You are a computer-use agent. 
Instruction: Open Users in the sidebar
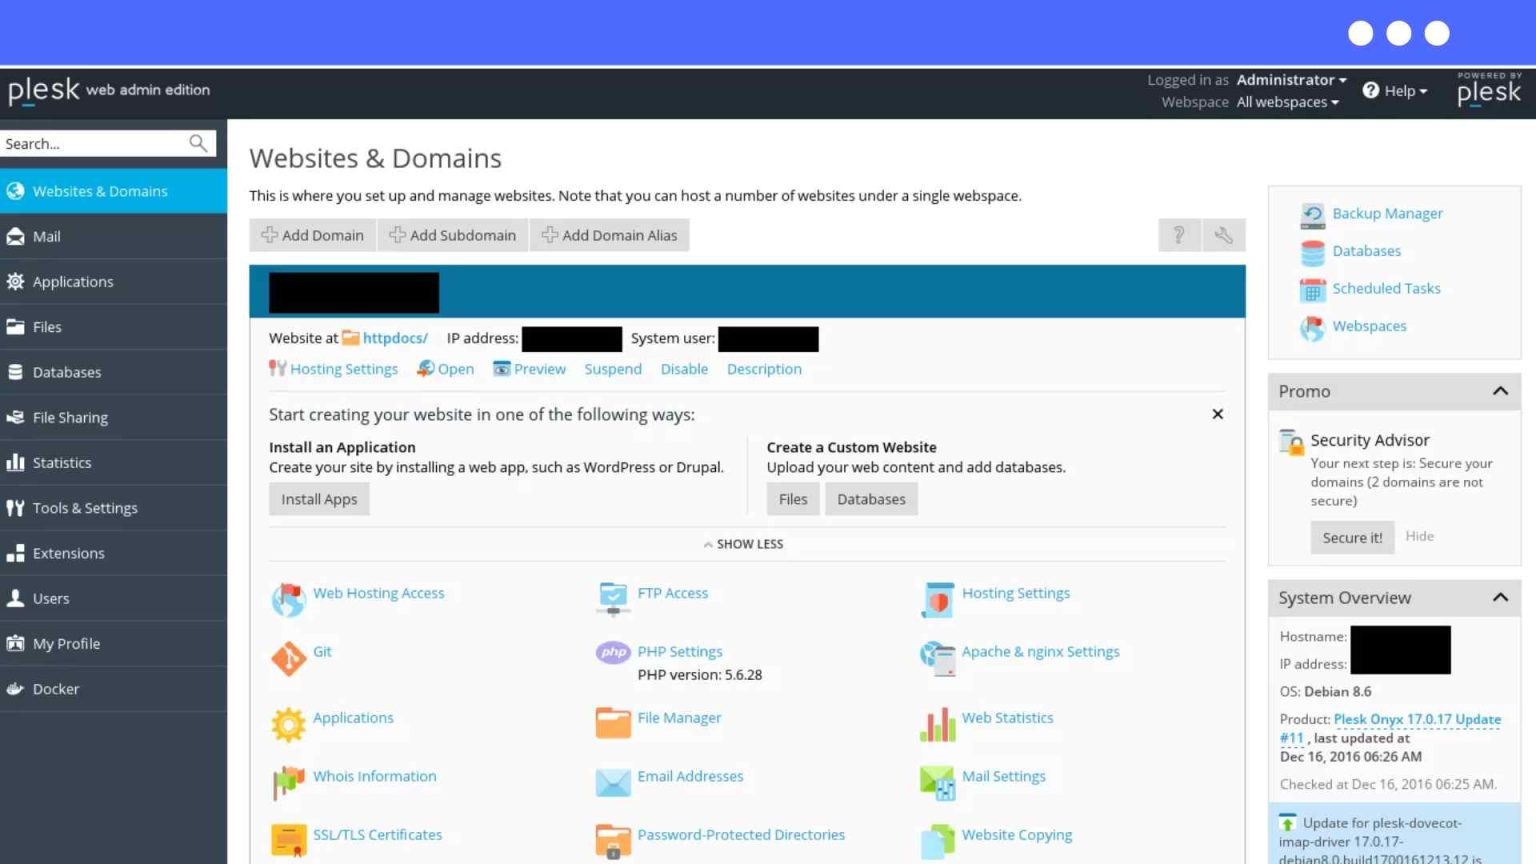click(x=113, y=598)
